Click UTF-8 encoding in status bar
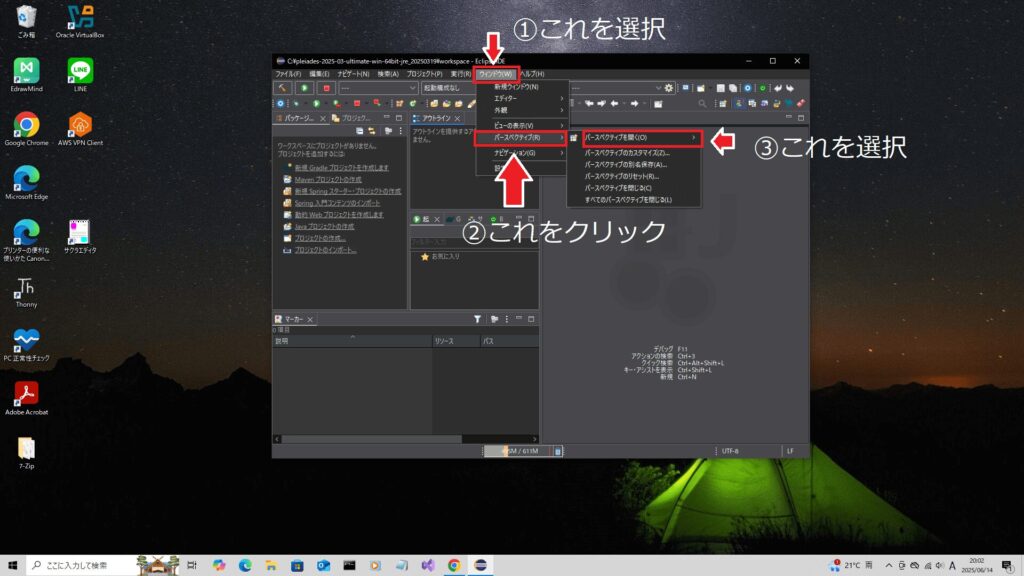Image resolution: width=1024 pixels, height=576 pixels. (x=730, y=451)
